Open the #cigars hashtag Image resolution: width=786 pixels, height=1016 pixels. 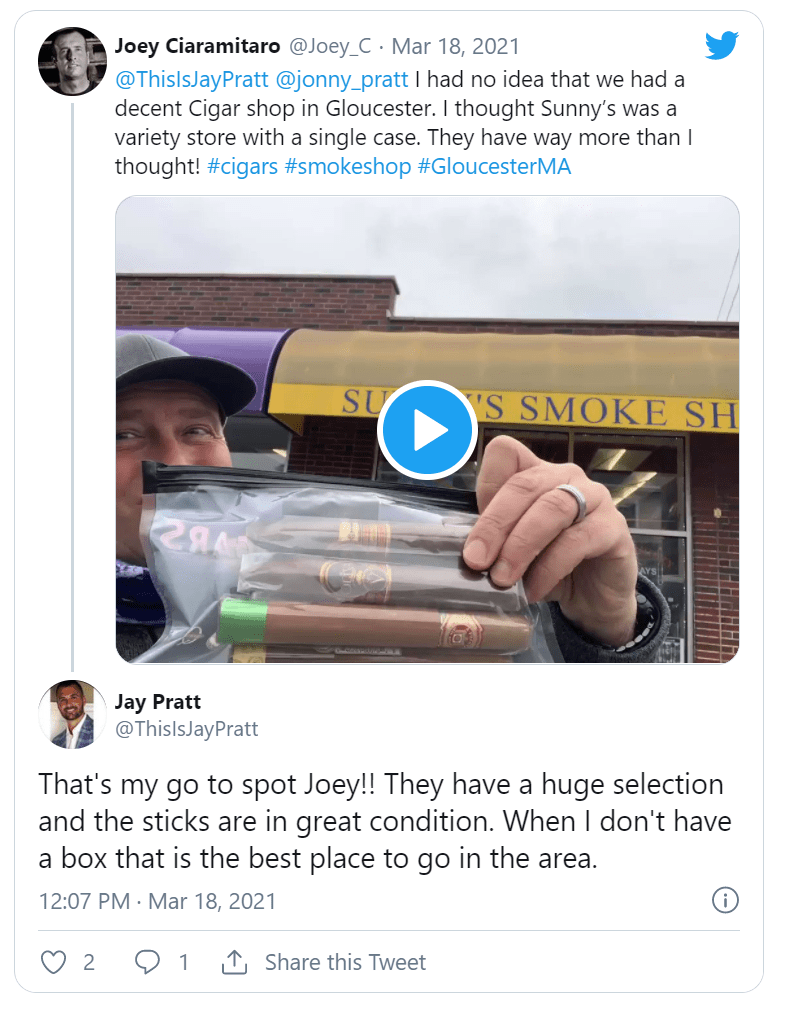pos(243,166)
